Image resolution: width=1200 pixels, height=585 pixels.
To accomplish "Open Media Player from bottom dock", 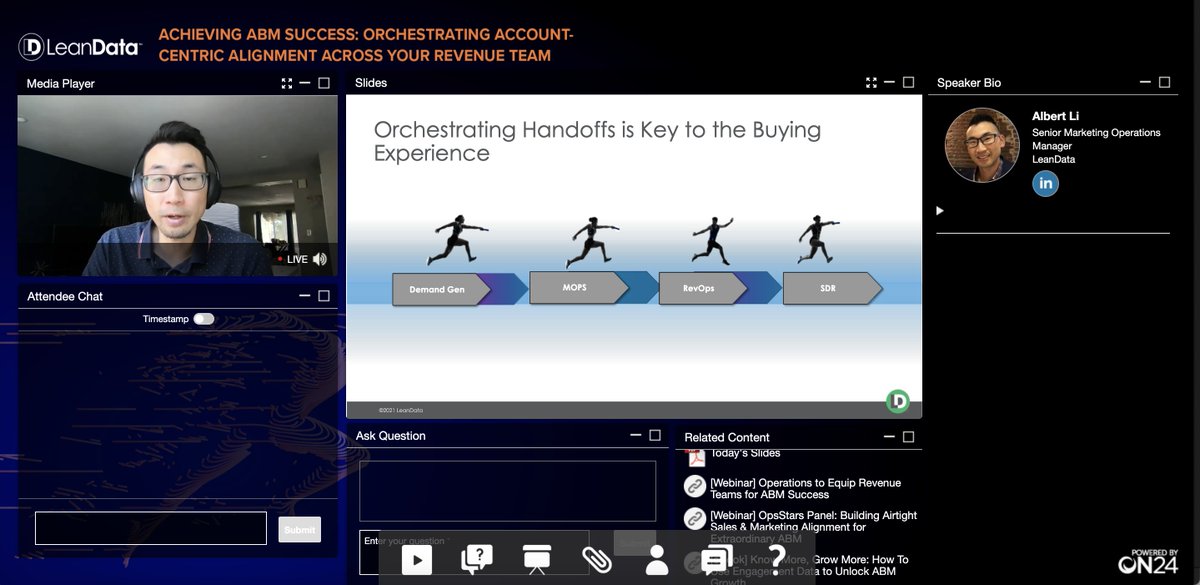I will click(x=417, y=561).
